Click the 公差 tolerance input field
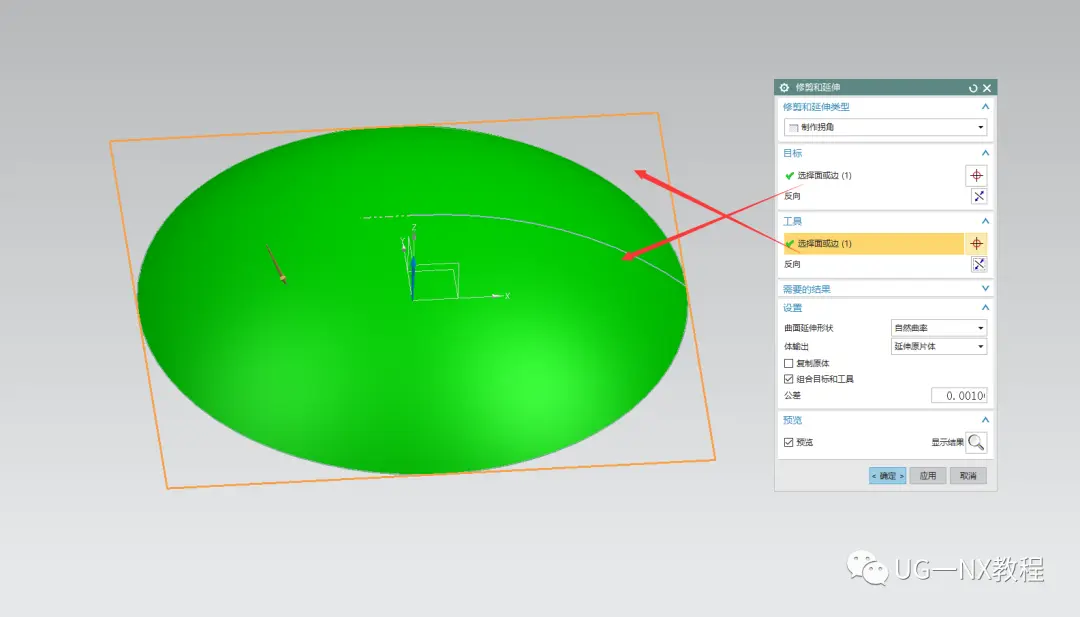1080x617 pixels. (x=959, y=395)
